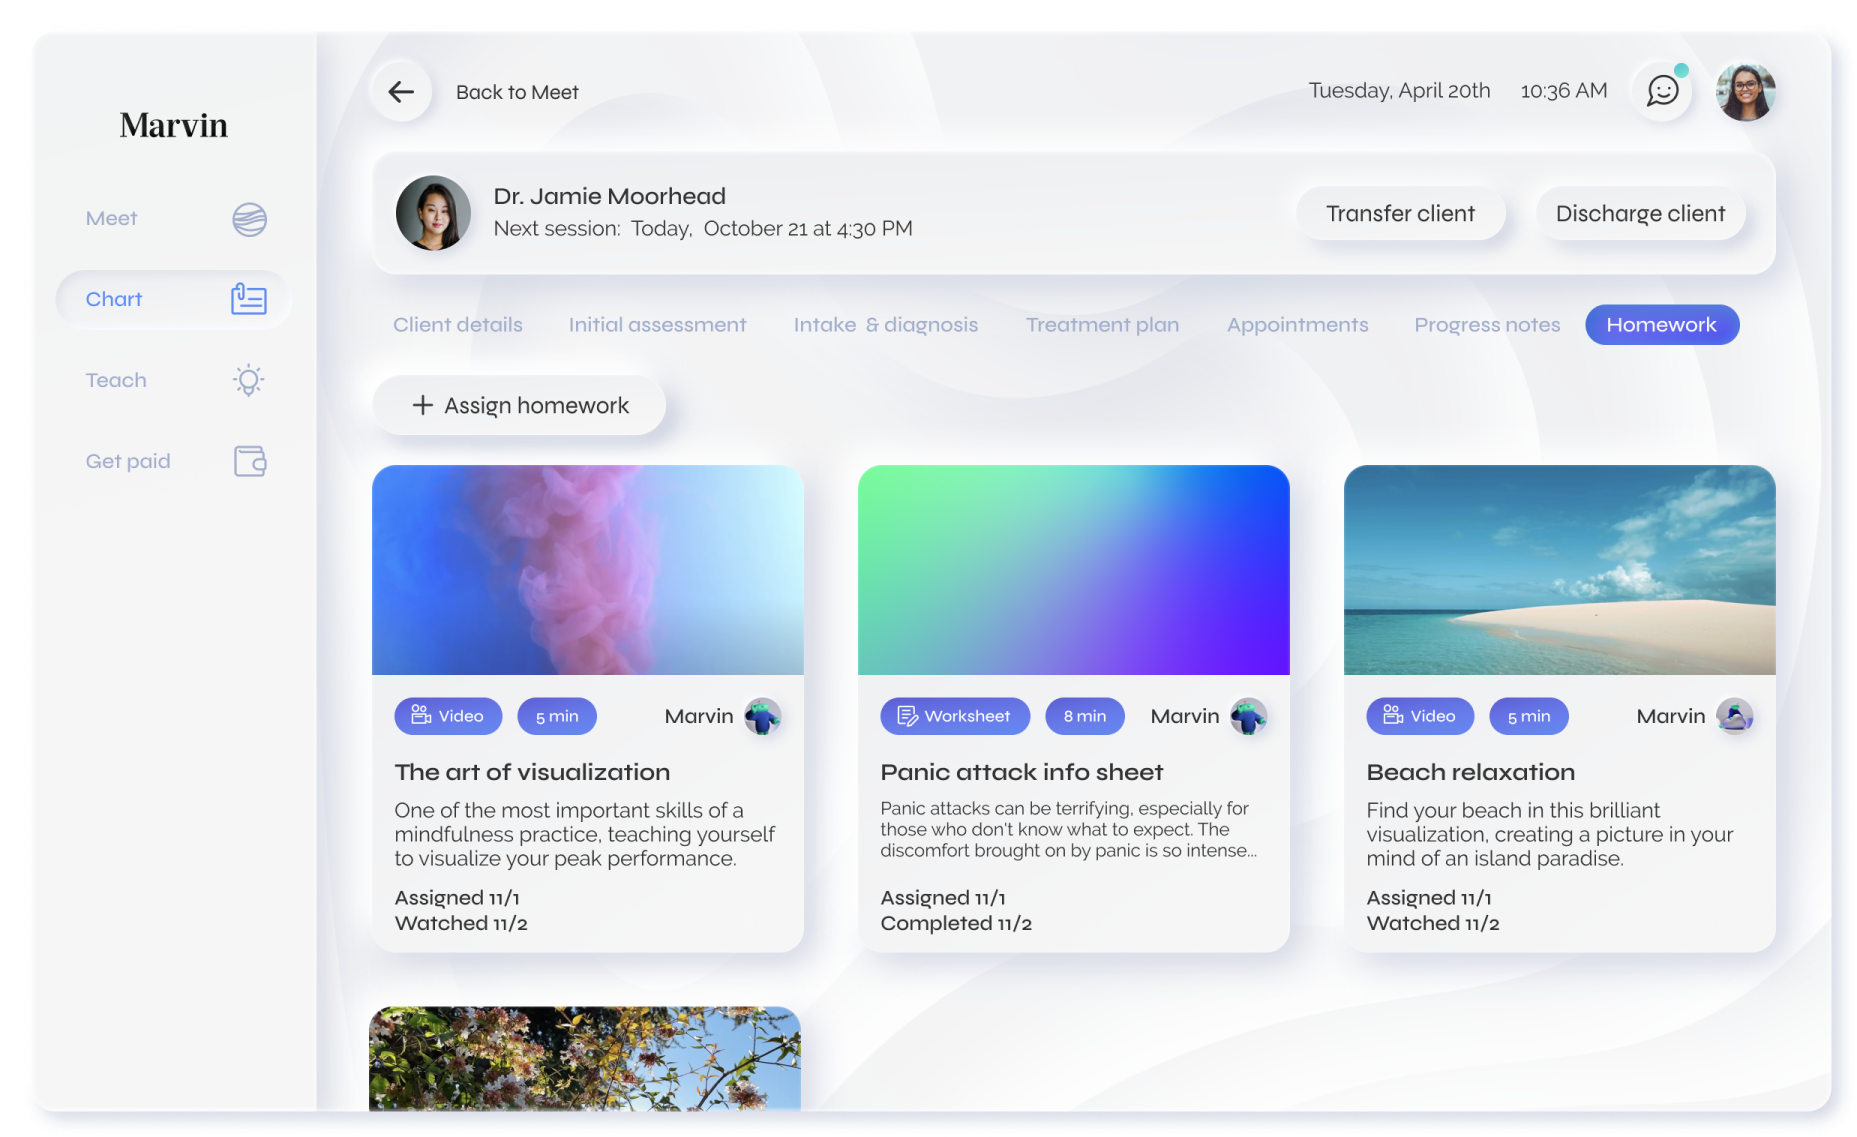
Task: Click Marvin avatar on Beach relaxation card
Action: tap(1735, 716)
